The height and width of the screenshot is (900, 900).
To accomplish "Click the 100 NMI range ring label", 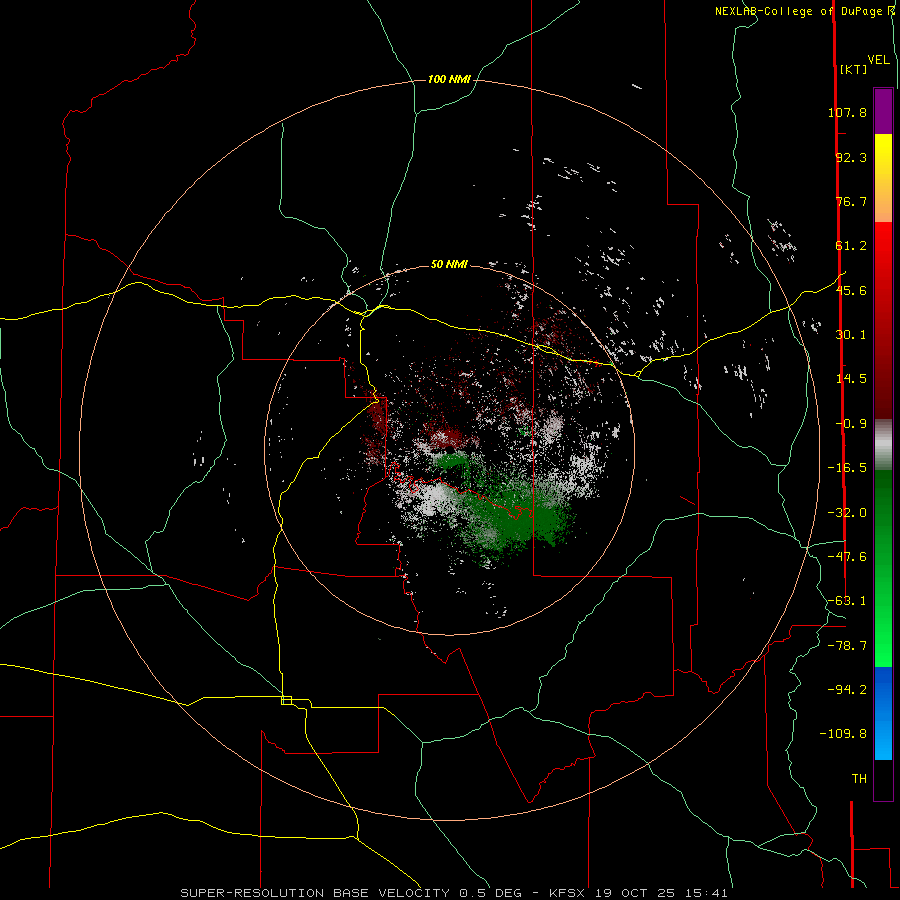I will (449, 79).
